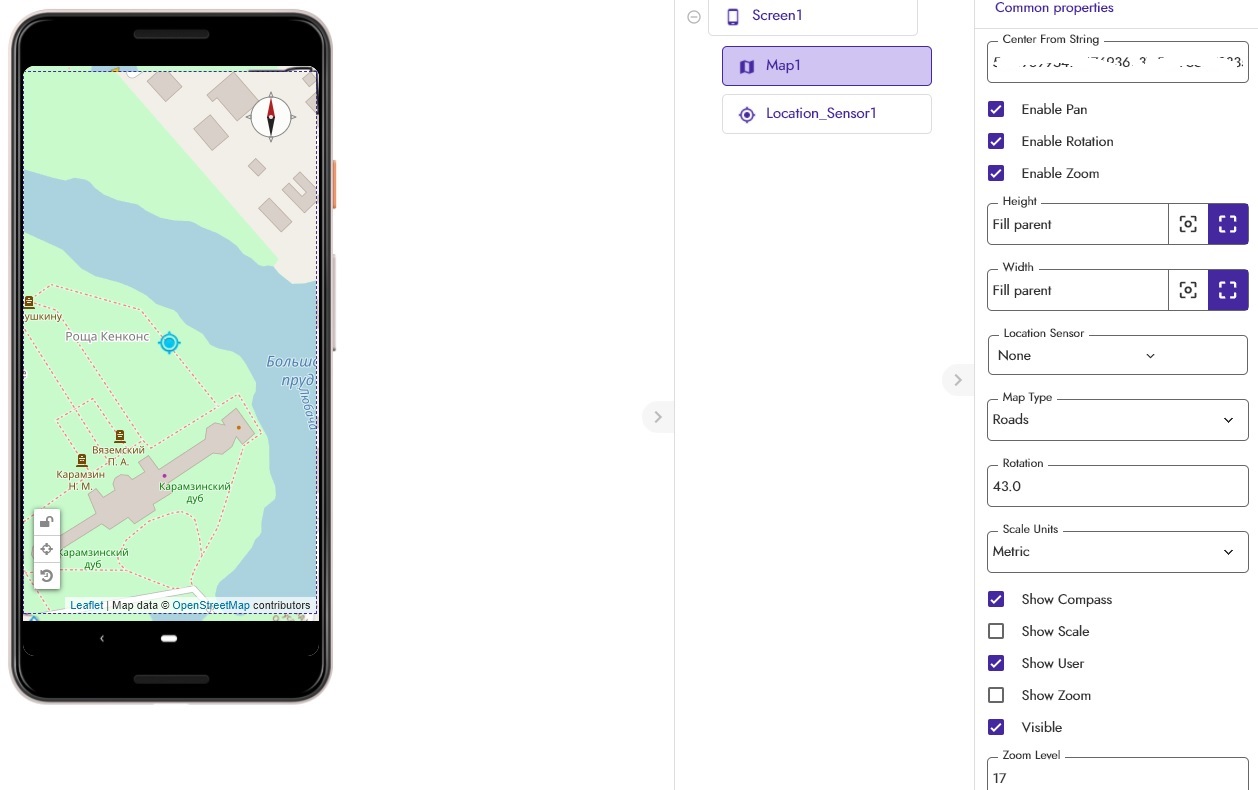Open the Map Type dropdown
This screenshot has width=1258, height=790.
pyautogui.click(x=1117, y=420)
